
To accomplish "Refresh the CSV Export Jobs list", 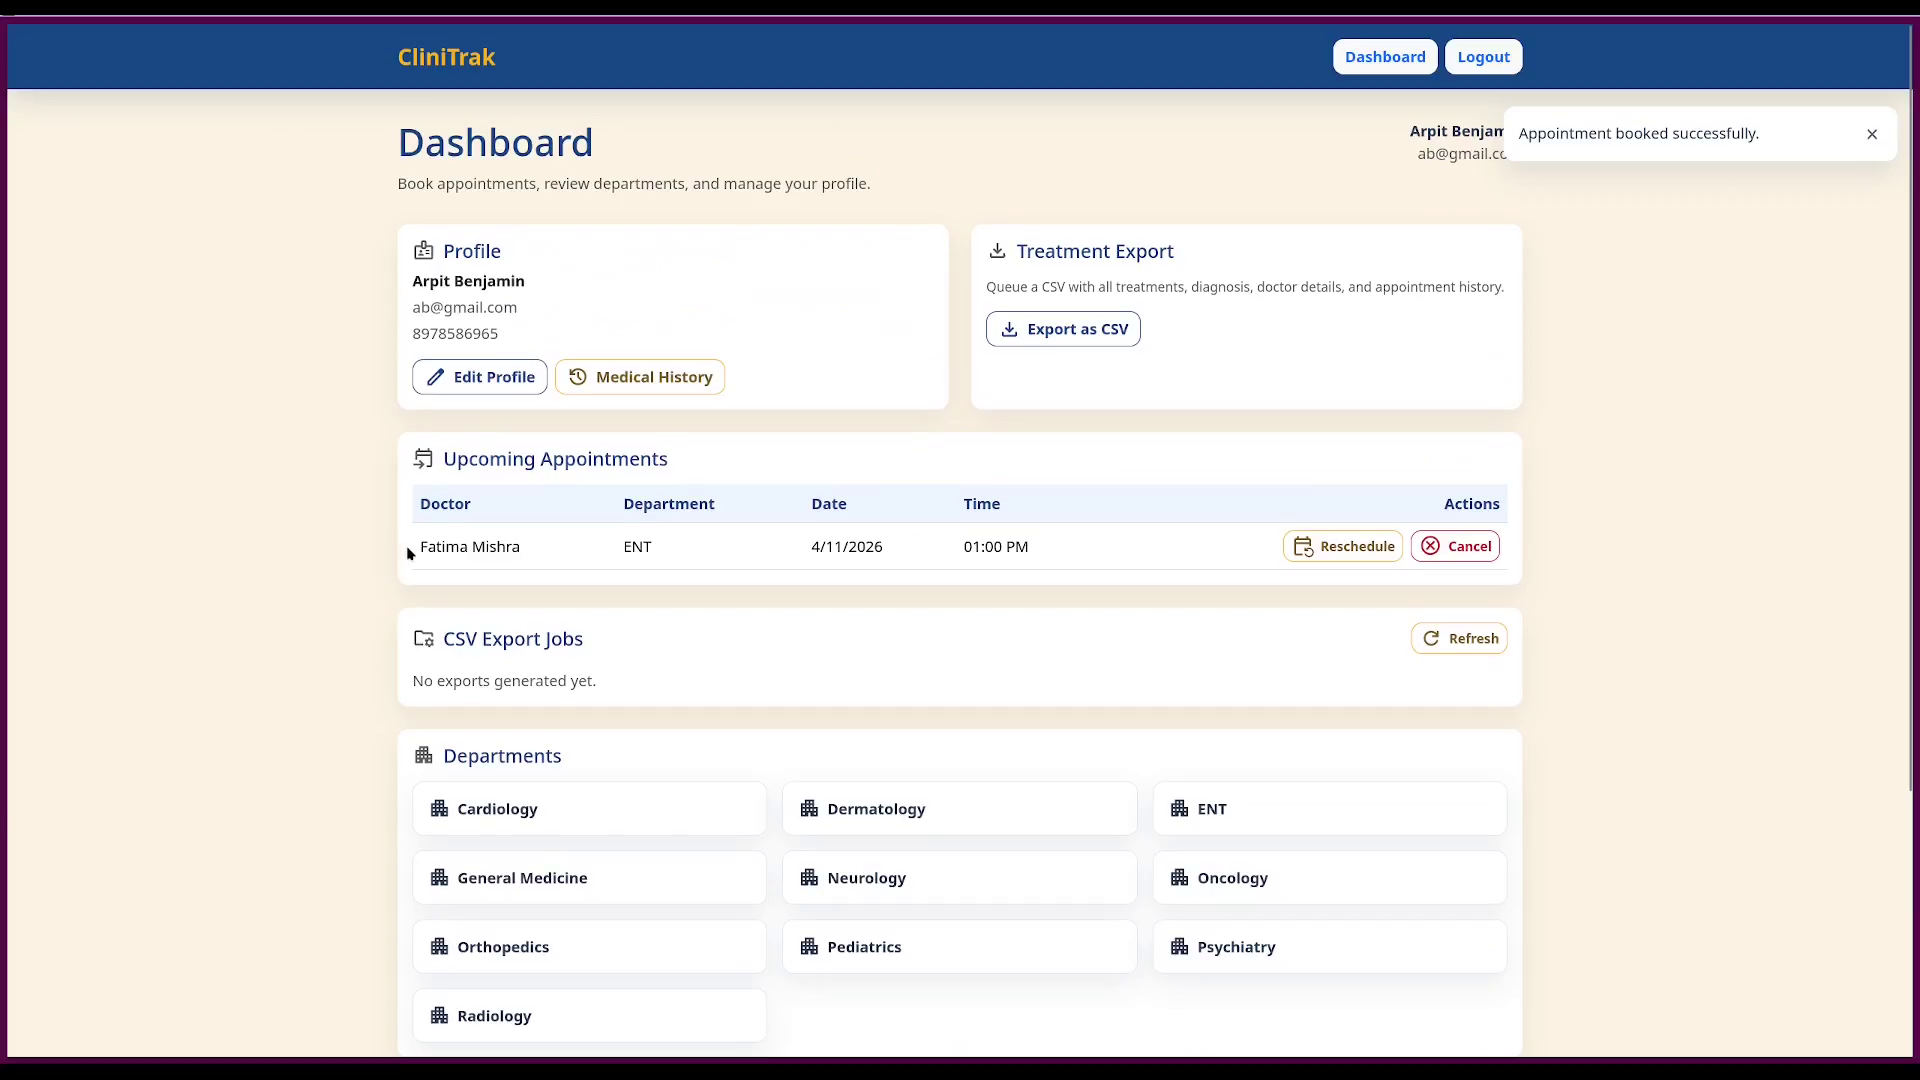I will tap(1459, 638).
